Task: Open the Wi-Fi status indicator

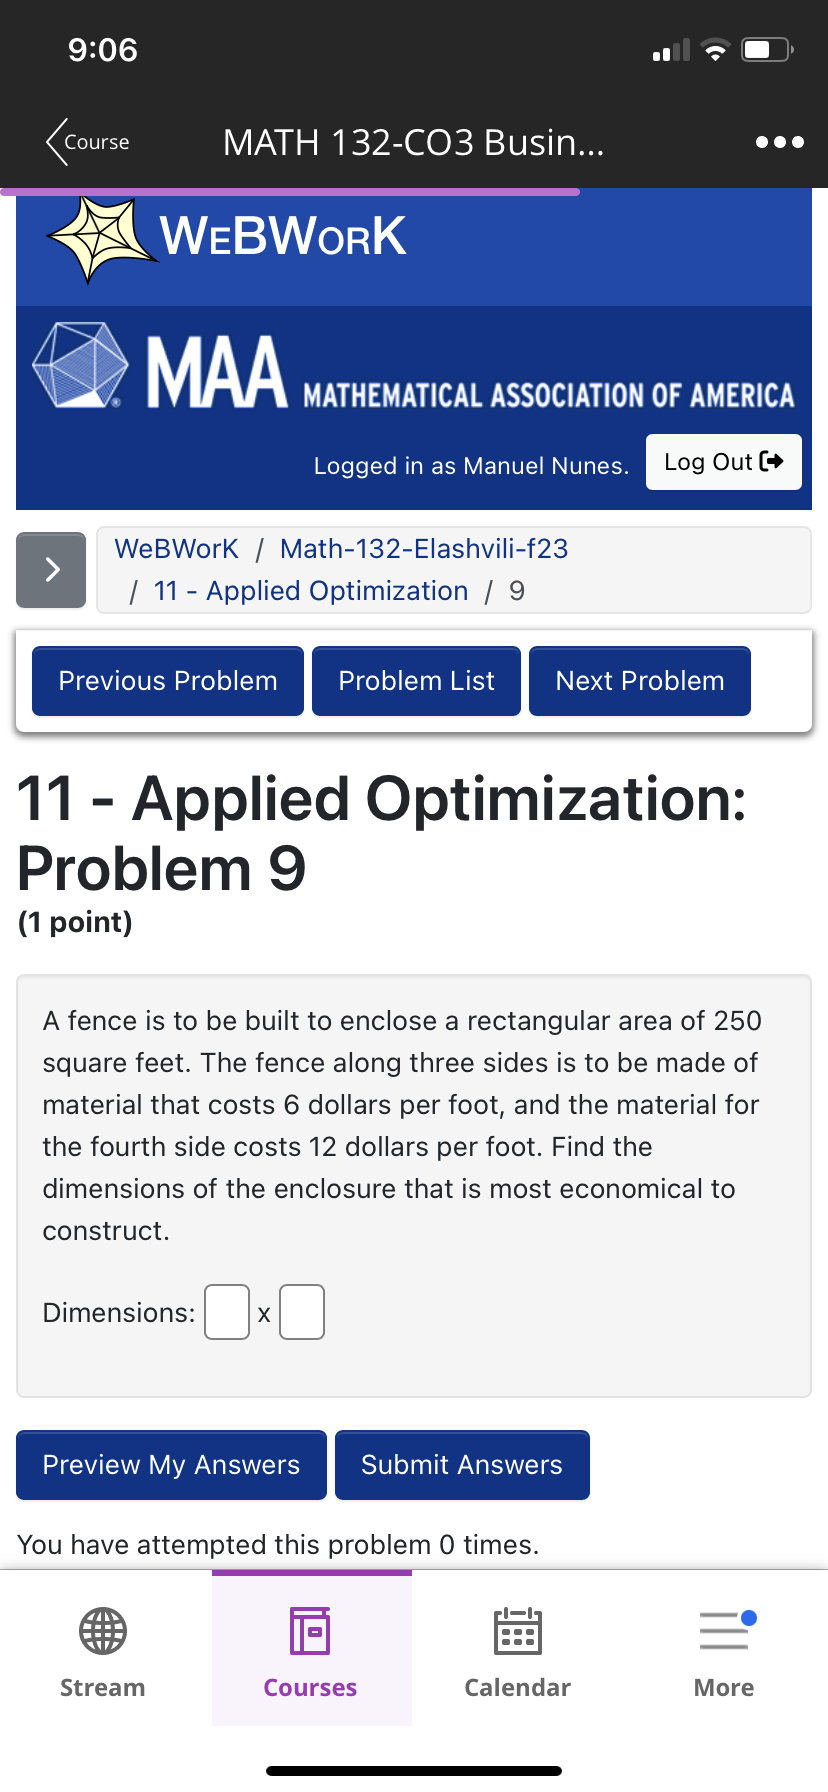Action: (x=714, y=48)
